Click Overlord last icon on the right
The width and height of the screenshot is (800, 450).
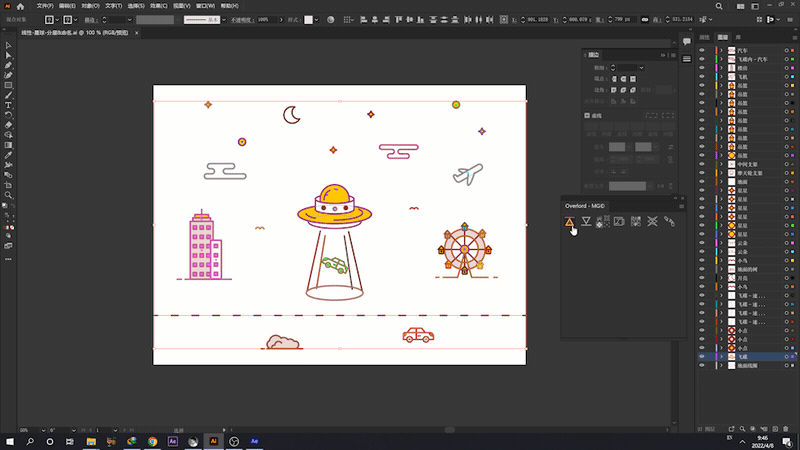click(669, 221)
